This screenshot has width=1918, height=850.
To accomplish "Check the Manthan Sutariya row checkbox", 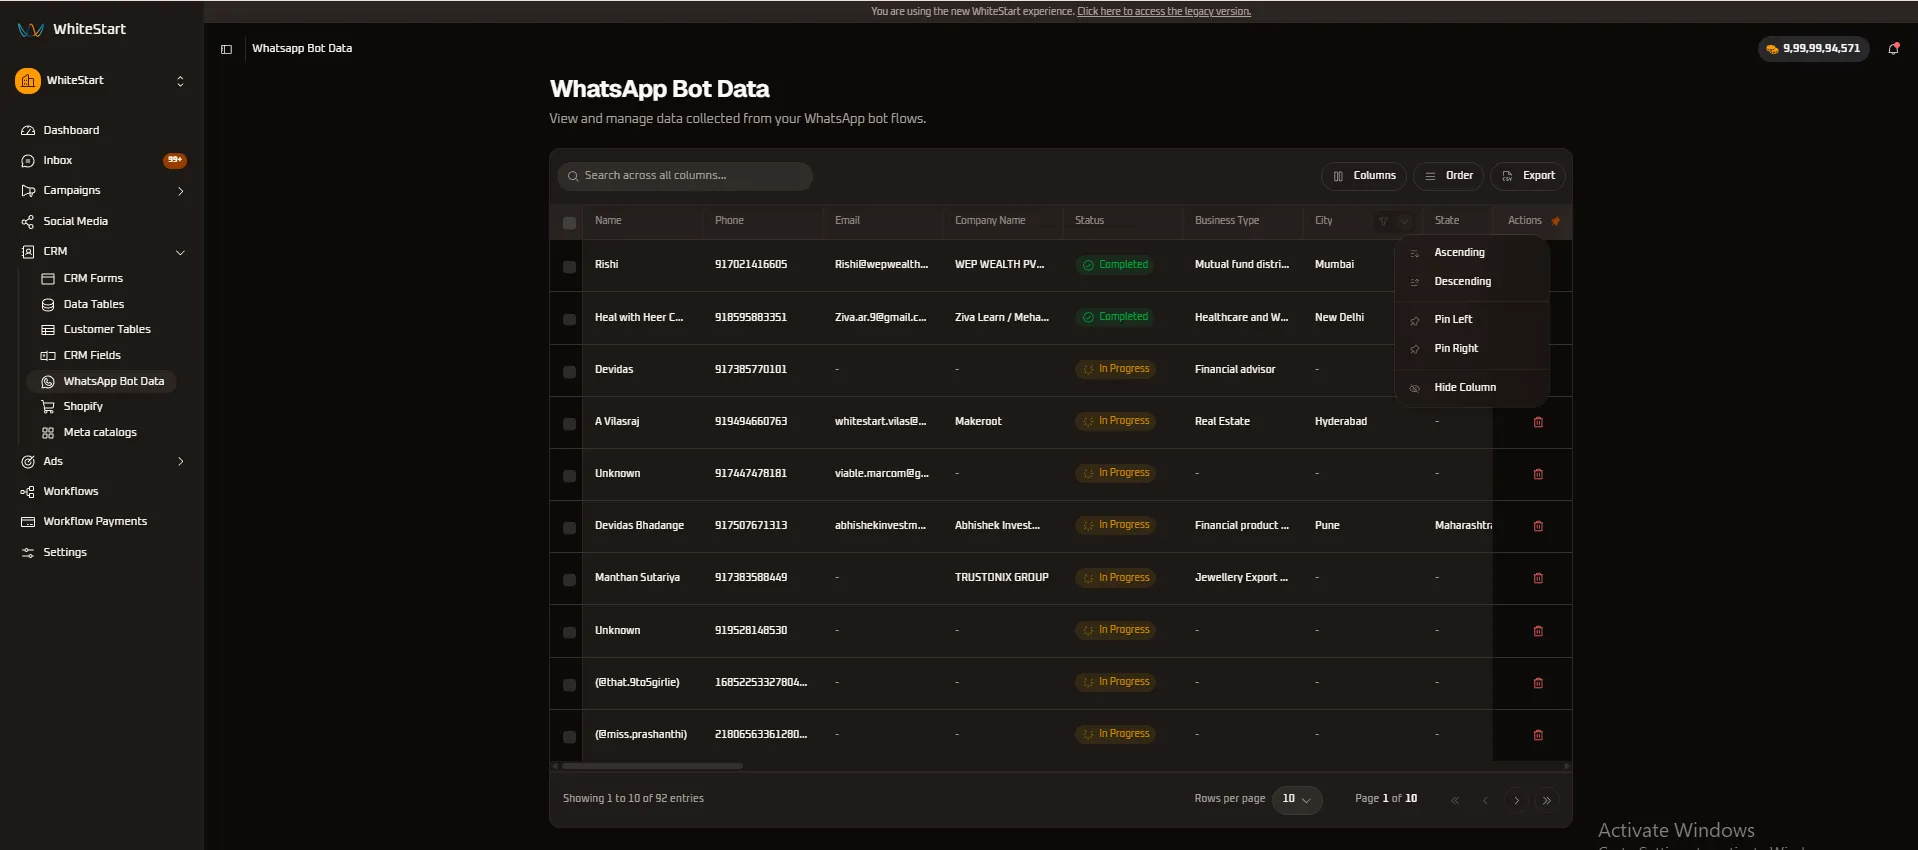I will (x=569, y=580).
